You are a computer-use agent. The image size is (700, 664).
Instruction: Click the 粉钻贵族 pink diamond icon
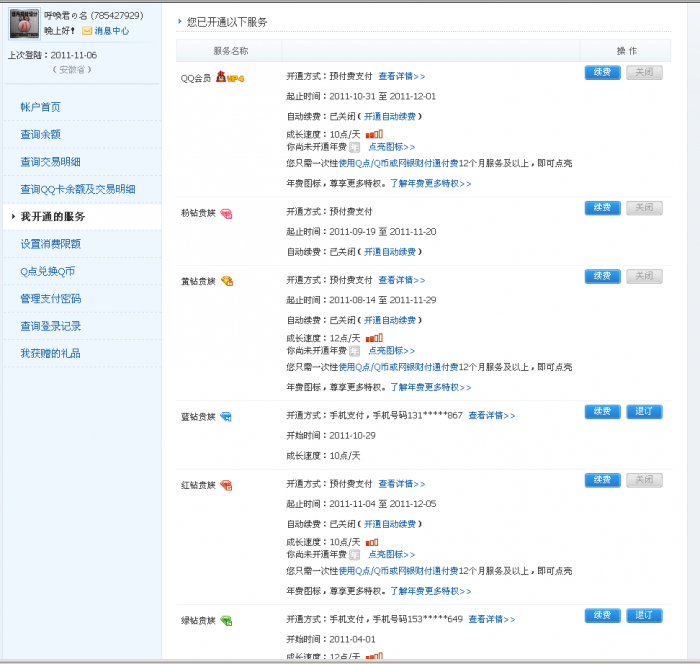[x=226, y=214]
